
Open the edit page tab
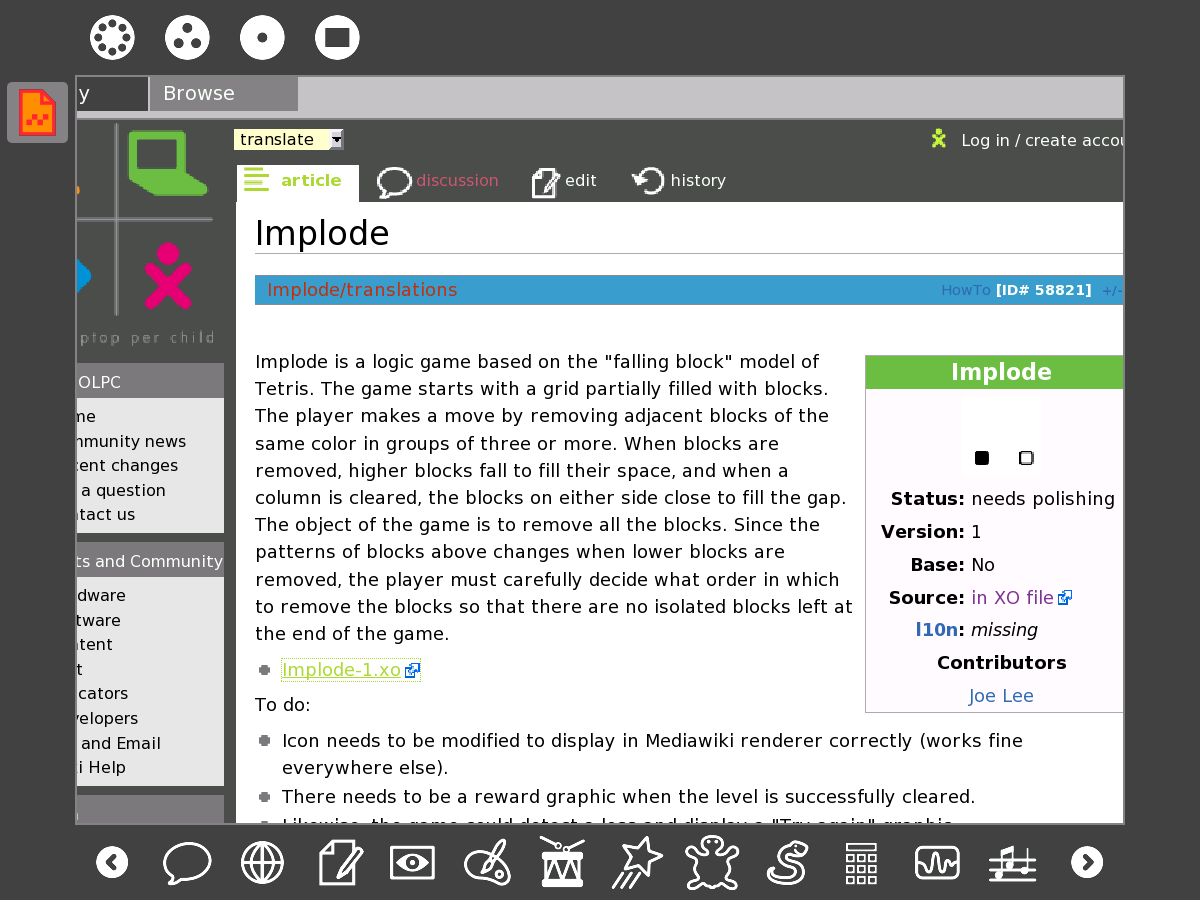564,181
